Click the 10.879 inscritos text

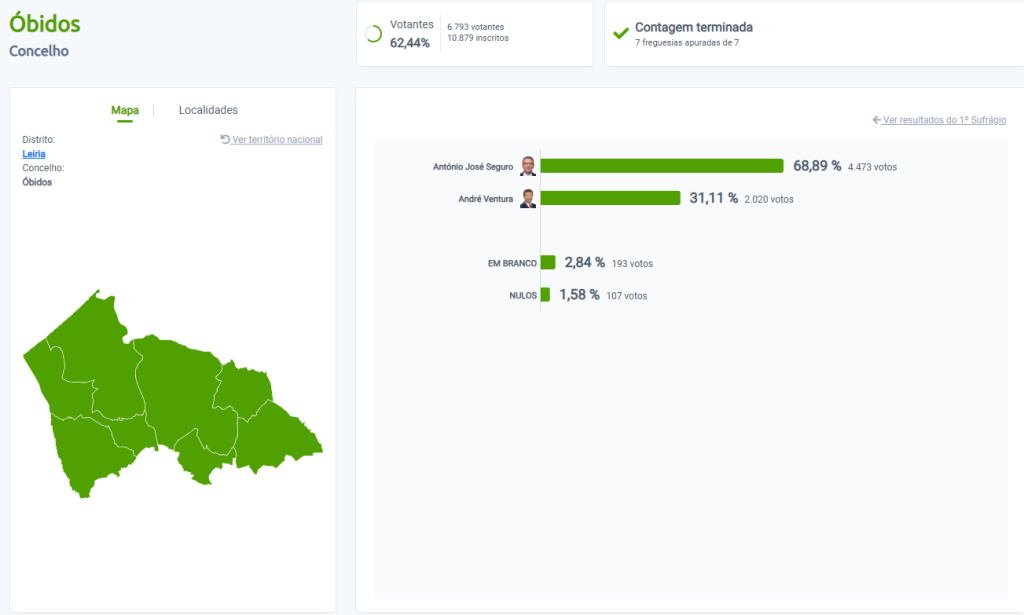click(x=478, y=38)
